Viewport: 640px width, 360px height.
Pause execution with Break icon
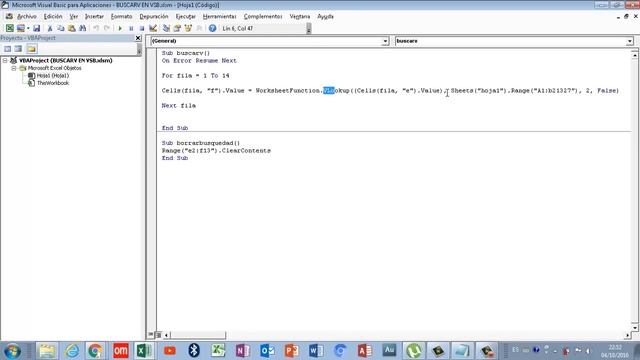131,28
